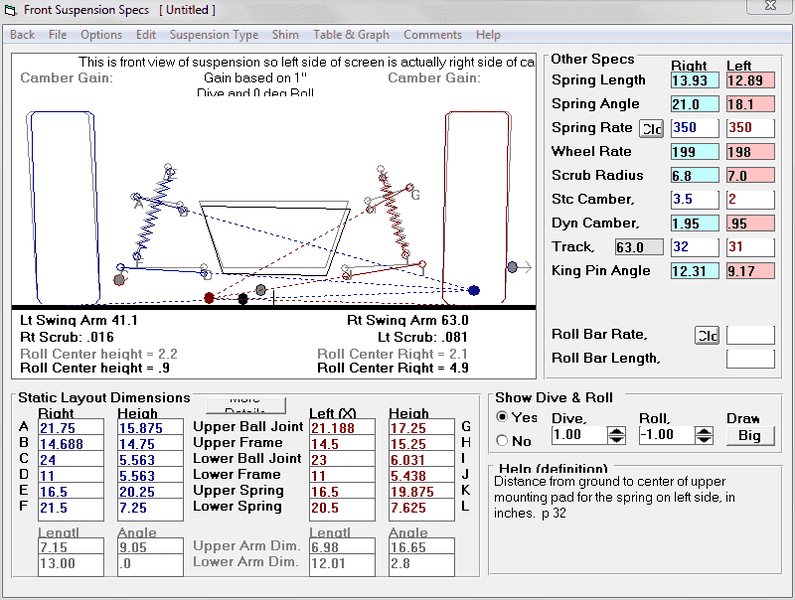The width and height of the screenshot is (795, 600).
Task: Increase the Roll value with up arrow
Action: coord(704,431)
